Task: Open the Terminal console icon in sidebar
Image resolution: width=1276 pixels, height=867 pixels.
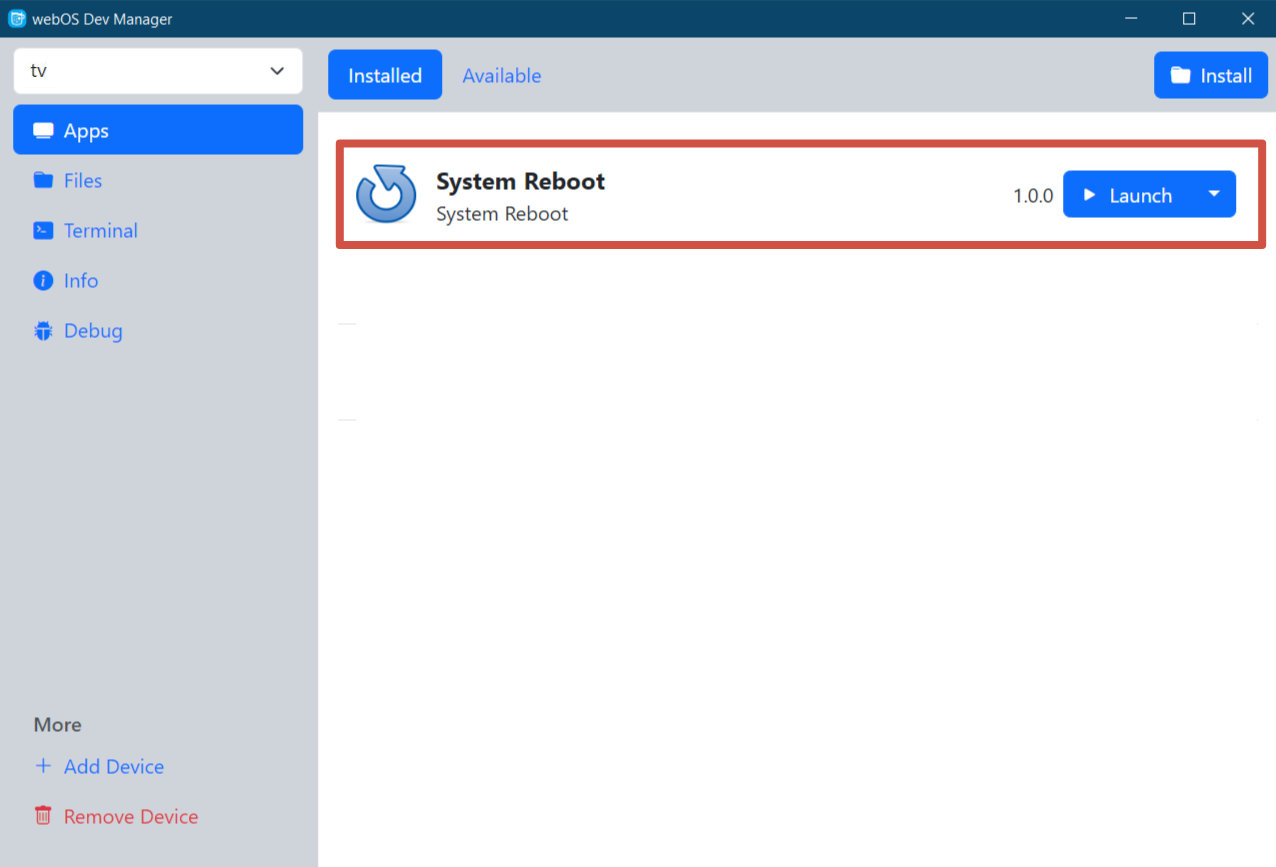Action: pyautogui.click(x=43, y=231)
